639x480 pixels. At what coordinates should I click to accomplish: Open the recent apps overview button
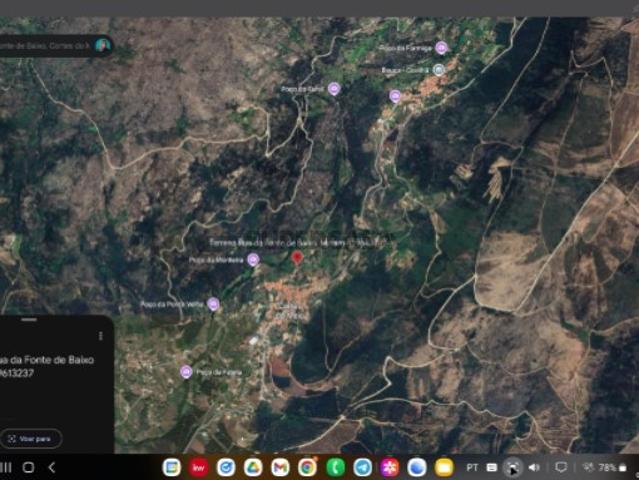(x=28, y=467)
